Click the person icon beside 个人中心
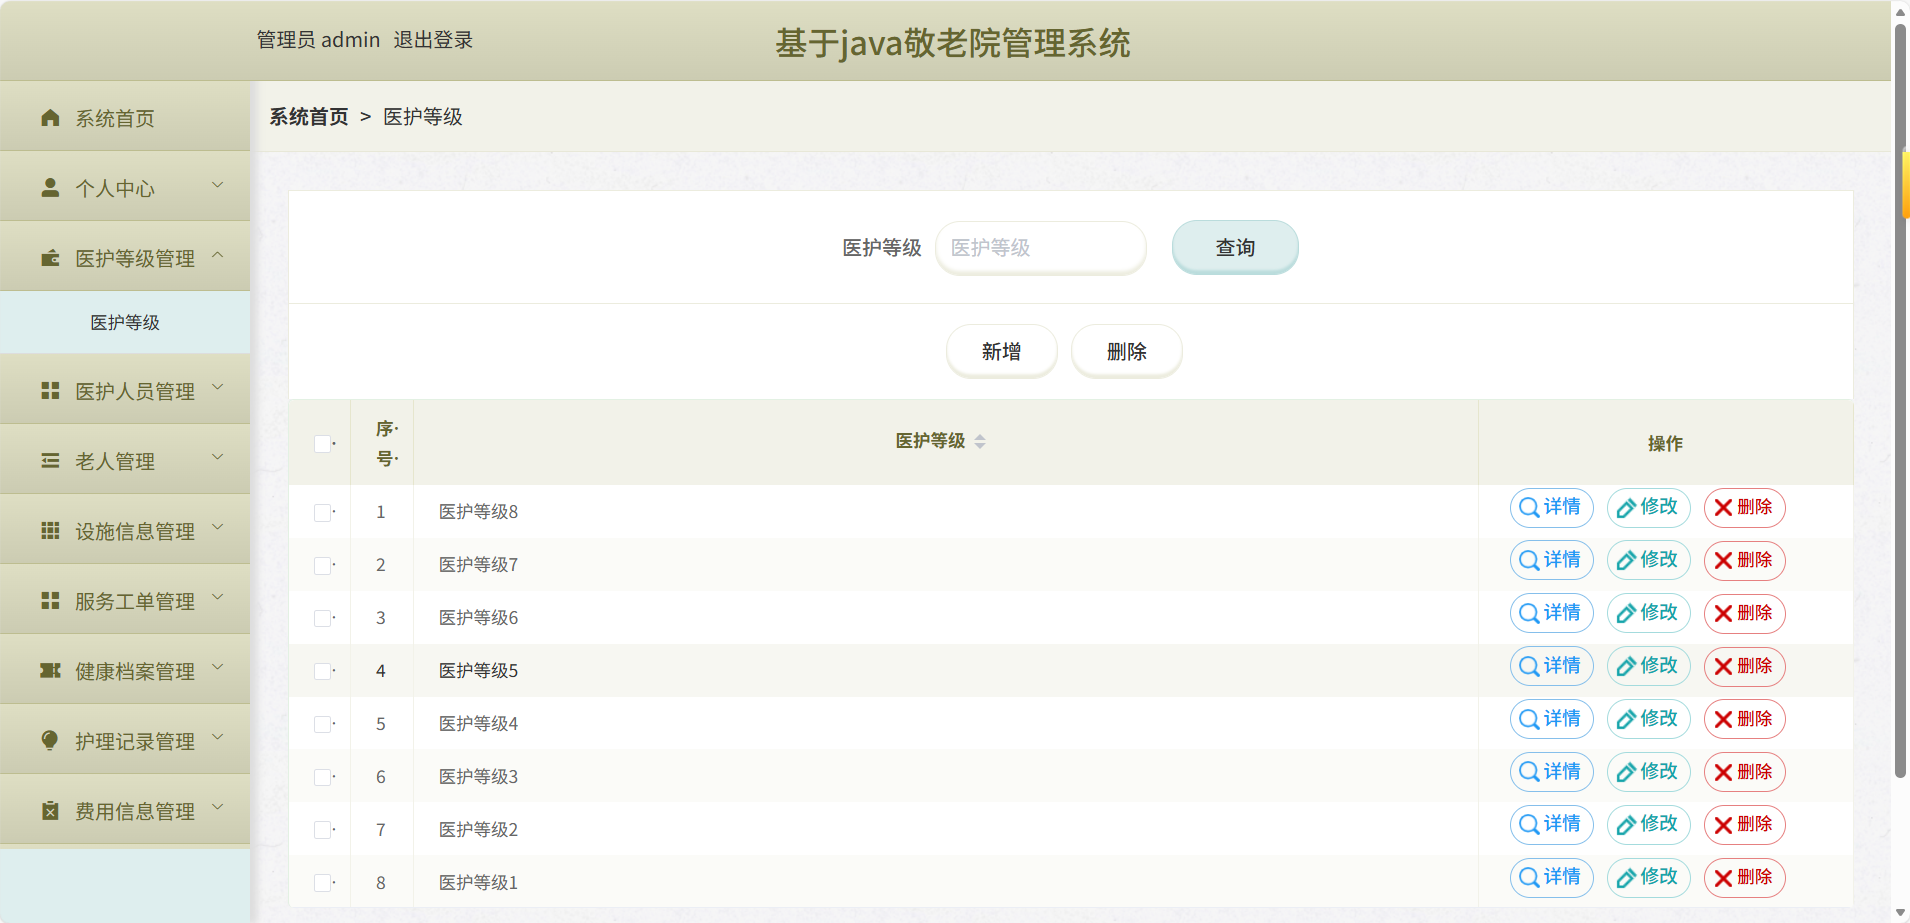Viewport: 1910px width, 923px height. [50, 188]
